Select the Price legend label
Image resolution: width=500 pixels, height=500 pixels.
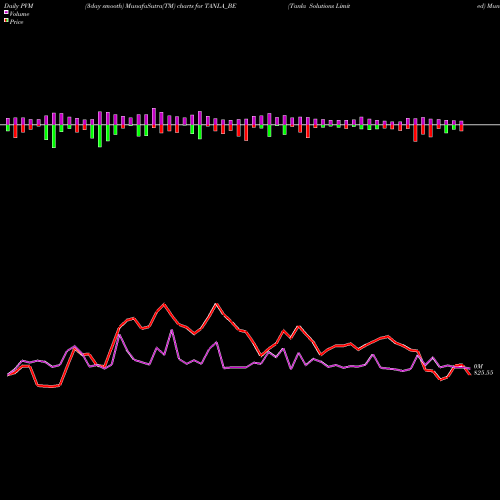(x=16, y=22)
